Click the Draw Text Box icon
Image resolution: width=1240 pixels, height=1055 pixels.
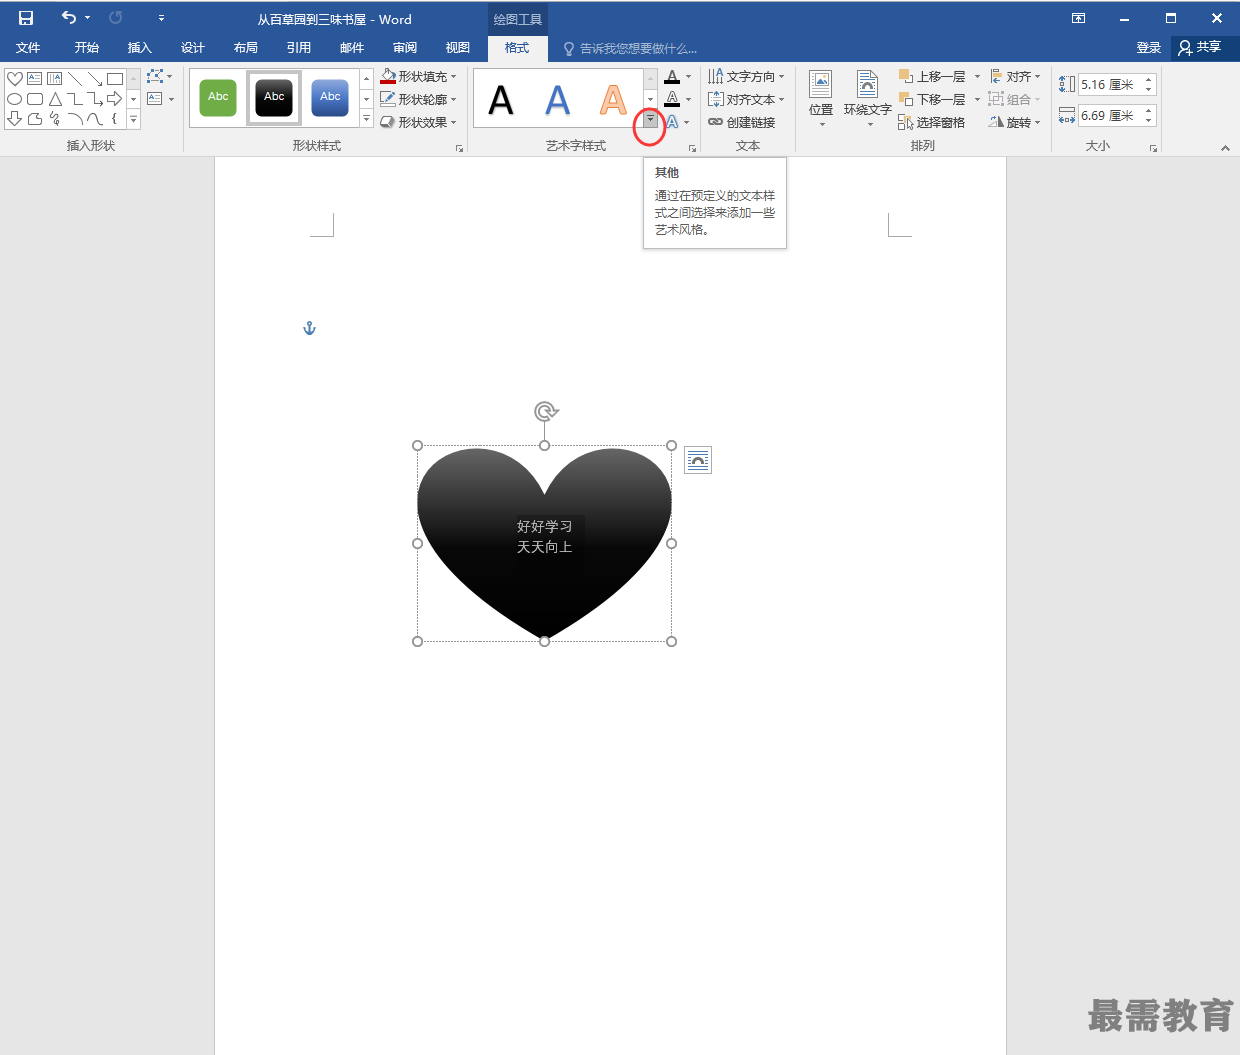tap(155, 98)
